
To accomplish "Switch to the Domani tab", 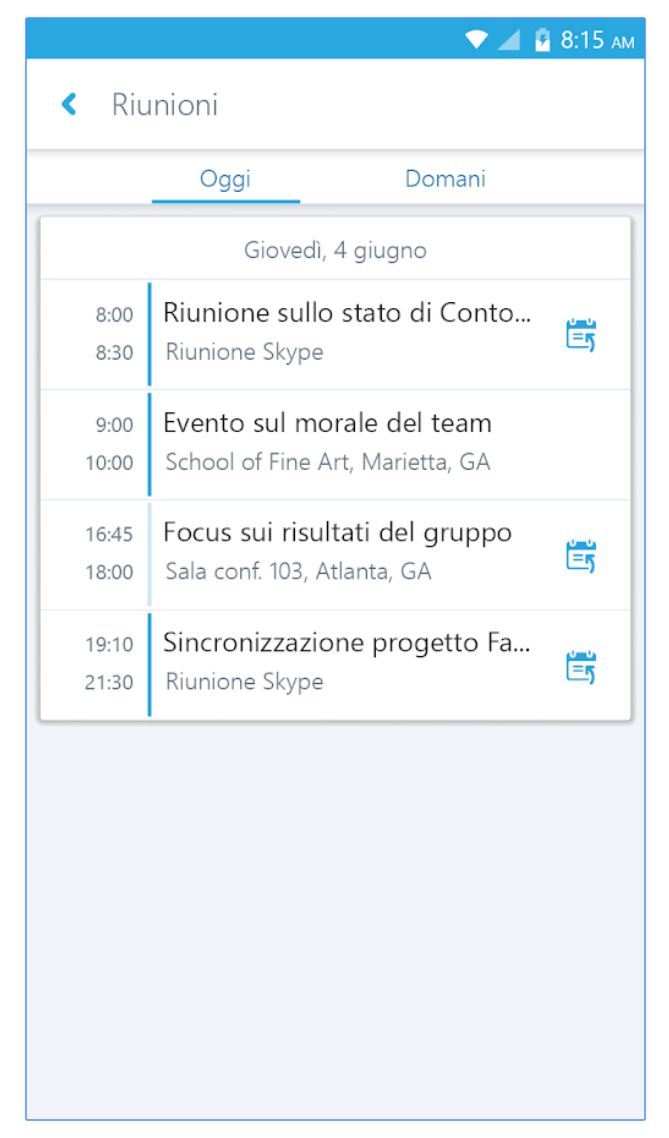I will click(445, 180).
